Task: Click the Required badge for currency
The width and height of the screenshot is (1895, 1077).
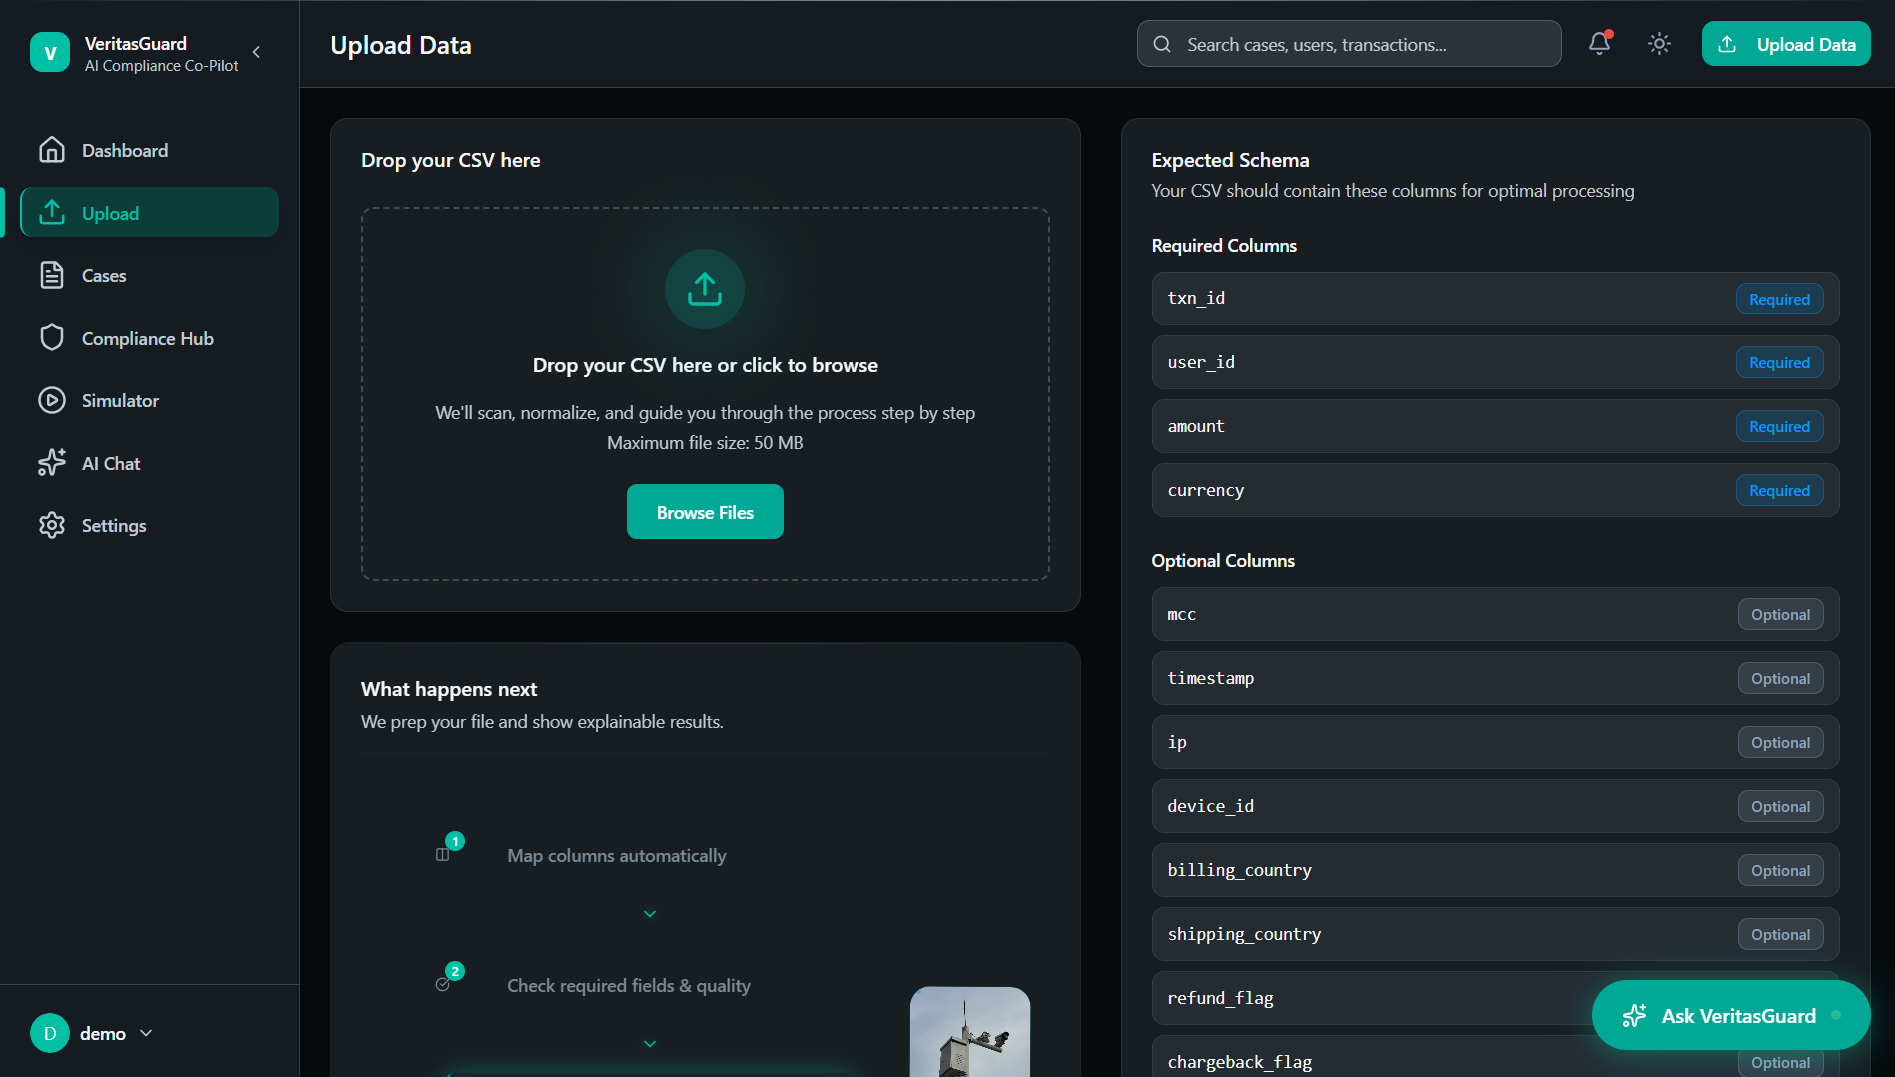Action: pos(1779,491)
